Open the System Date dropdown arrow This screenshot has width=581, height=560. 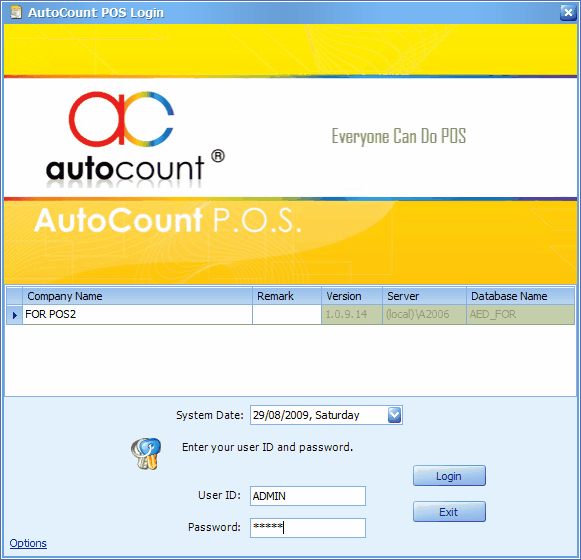click(394, 415)
